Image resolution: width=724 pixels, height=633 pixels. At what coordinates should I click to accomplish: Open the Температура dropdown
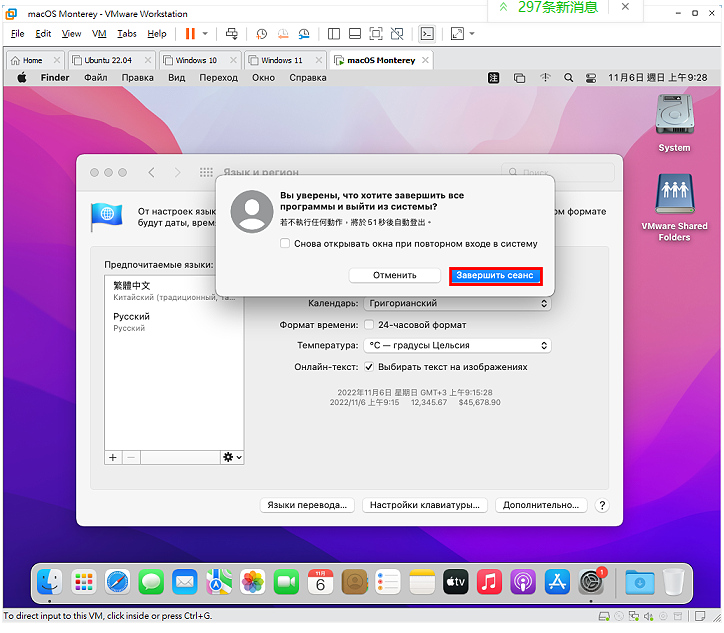click(457, 345)
